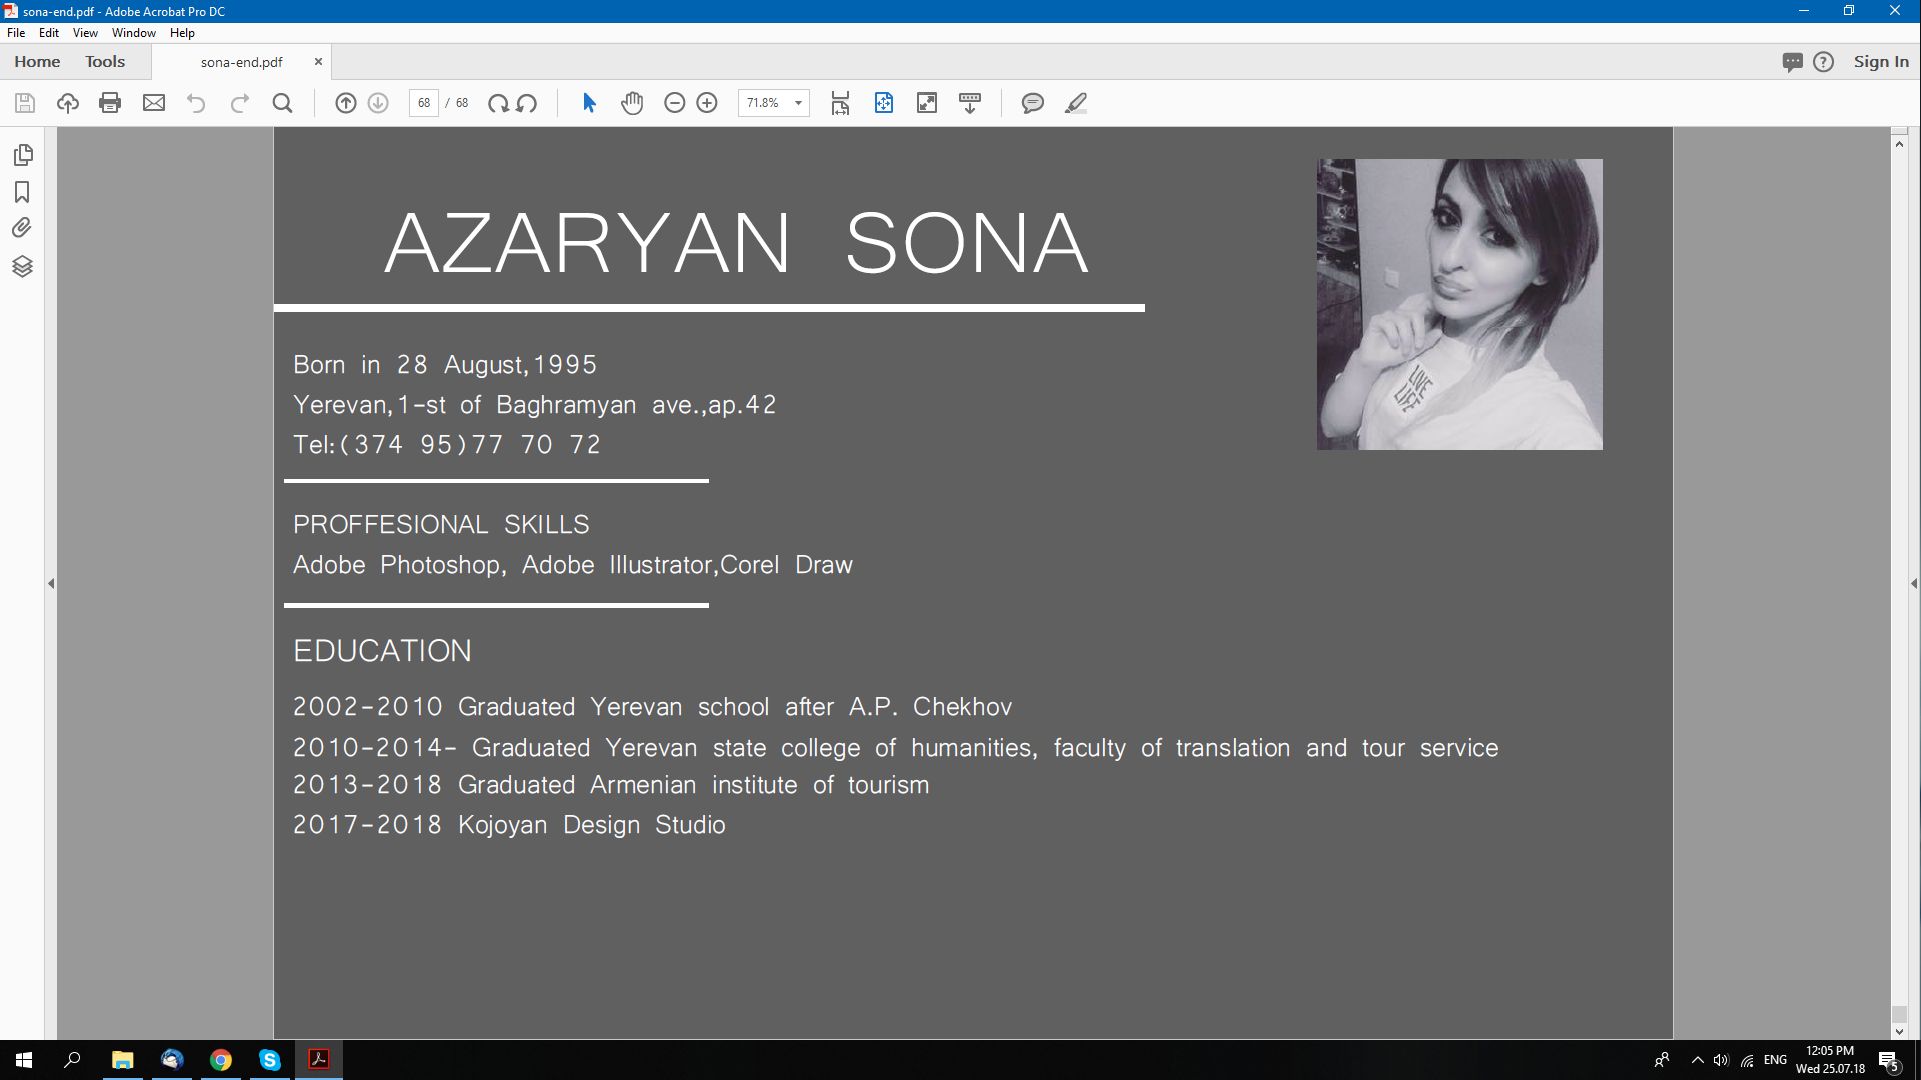Add a comment with speech bubble

coord(1033,103)
